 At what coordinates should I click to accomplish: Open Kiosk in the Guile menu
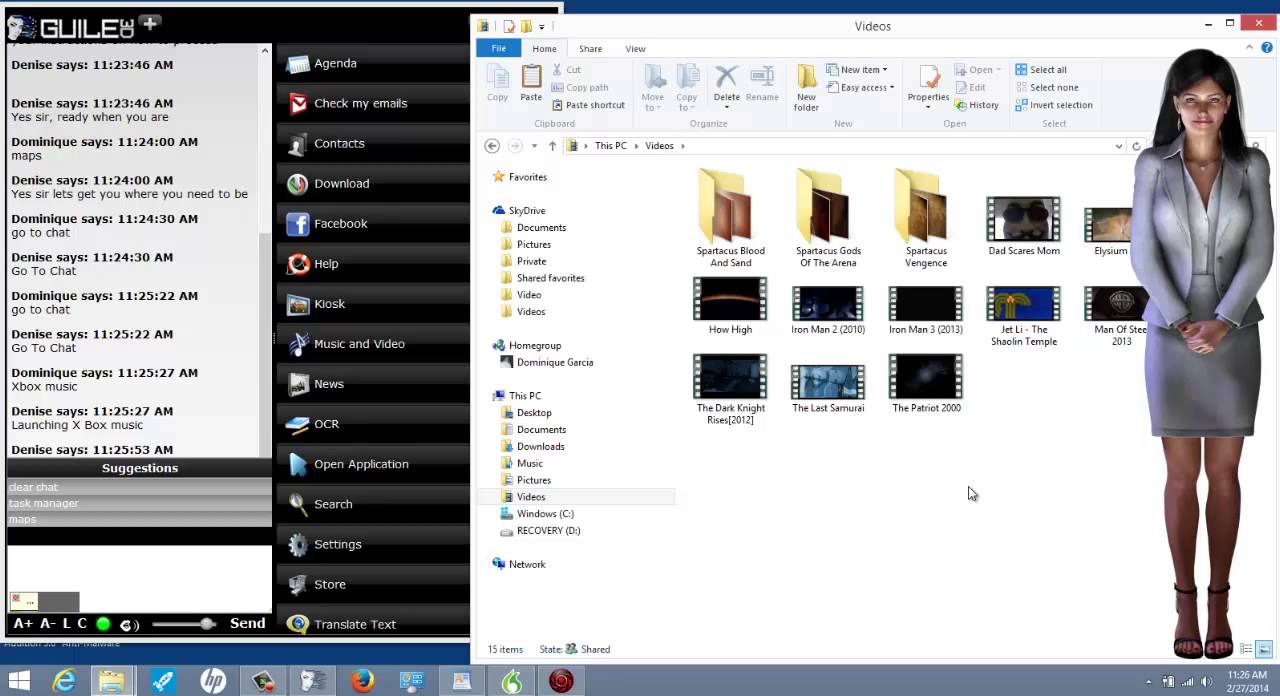[x=372, y=303]
